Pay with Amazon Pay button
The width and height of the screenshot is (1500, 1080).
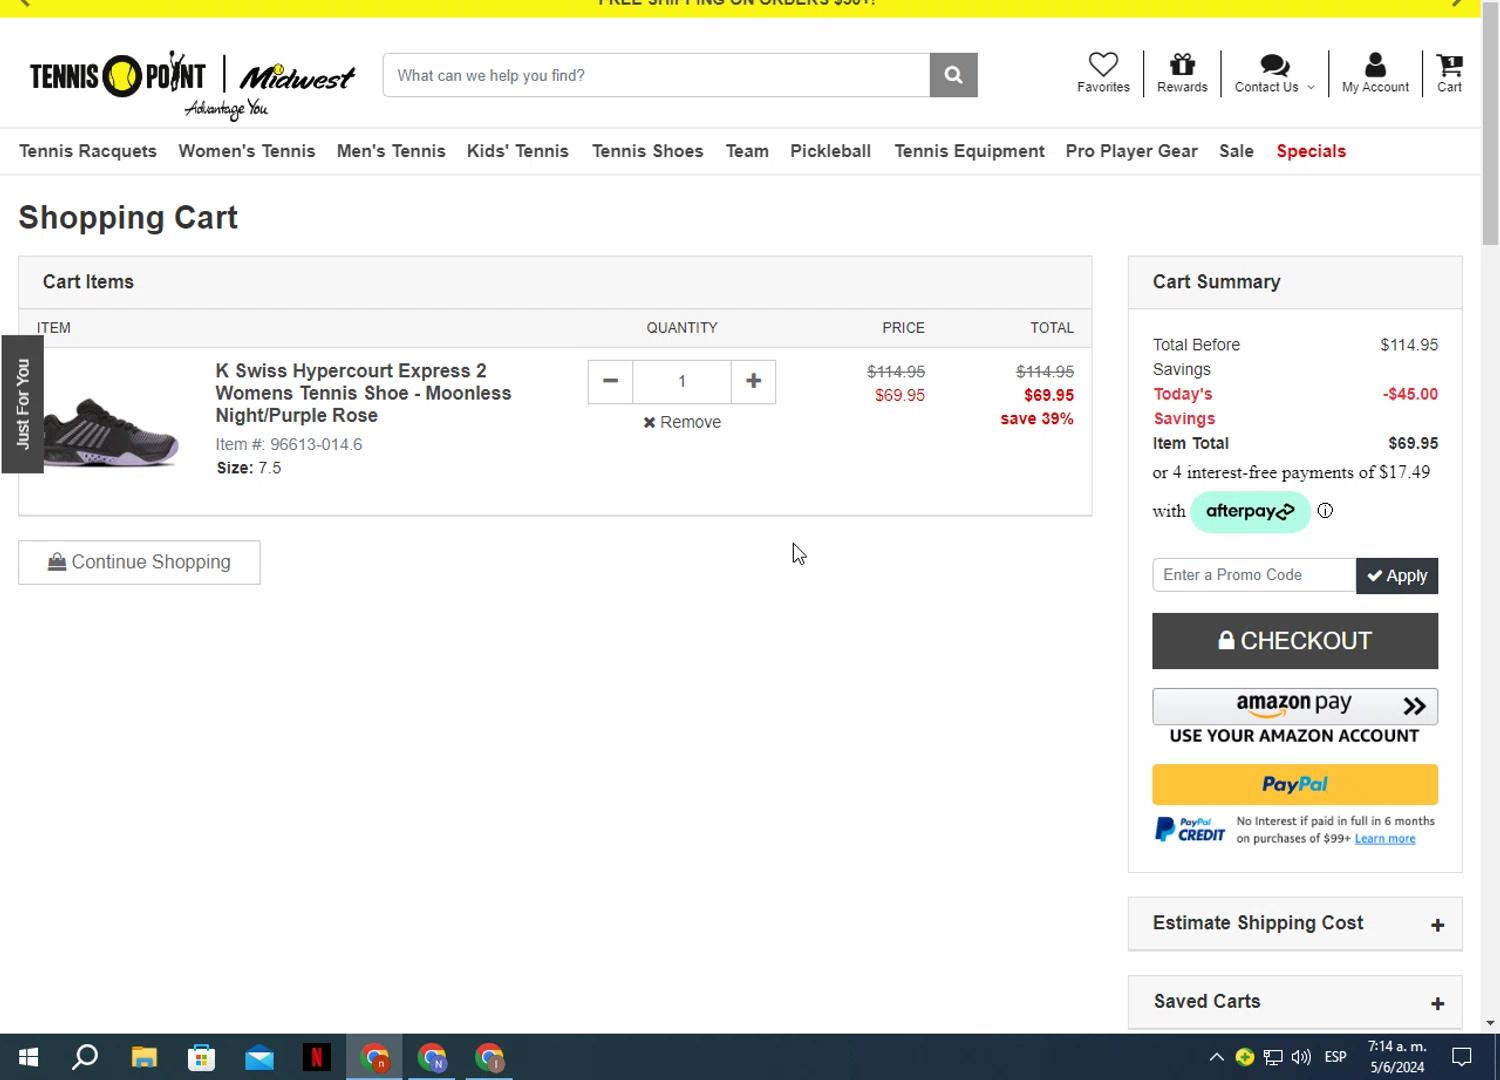pyautogui.click(x=1295, y=706)
